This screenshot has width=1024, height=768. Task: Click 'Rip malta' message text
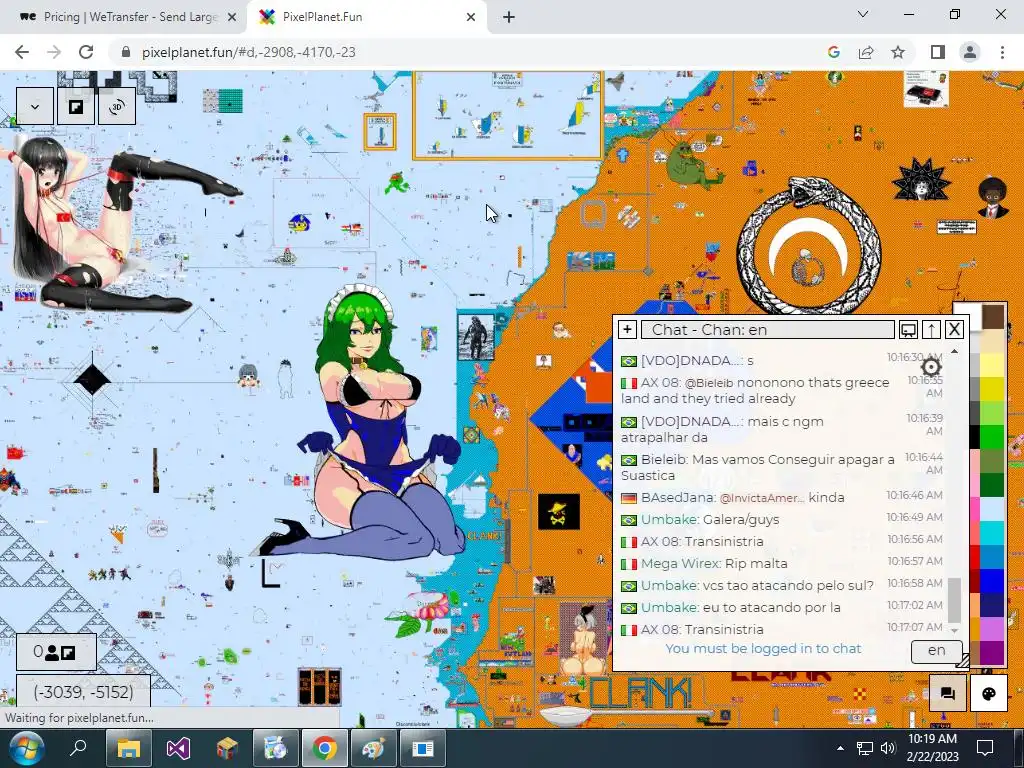click(756, 563)
